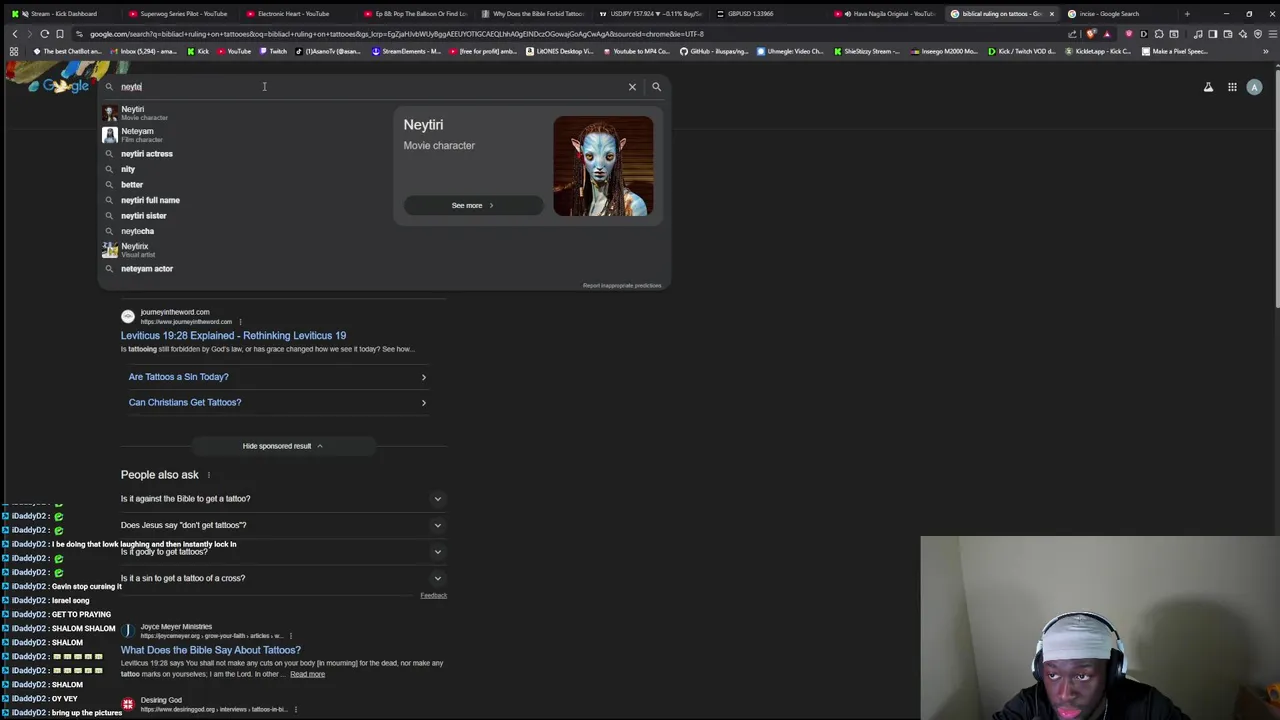Open Google apps grid
The height and width of the screenshot is (720, 1280).
[x=1232, y=87]
